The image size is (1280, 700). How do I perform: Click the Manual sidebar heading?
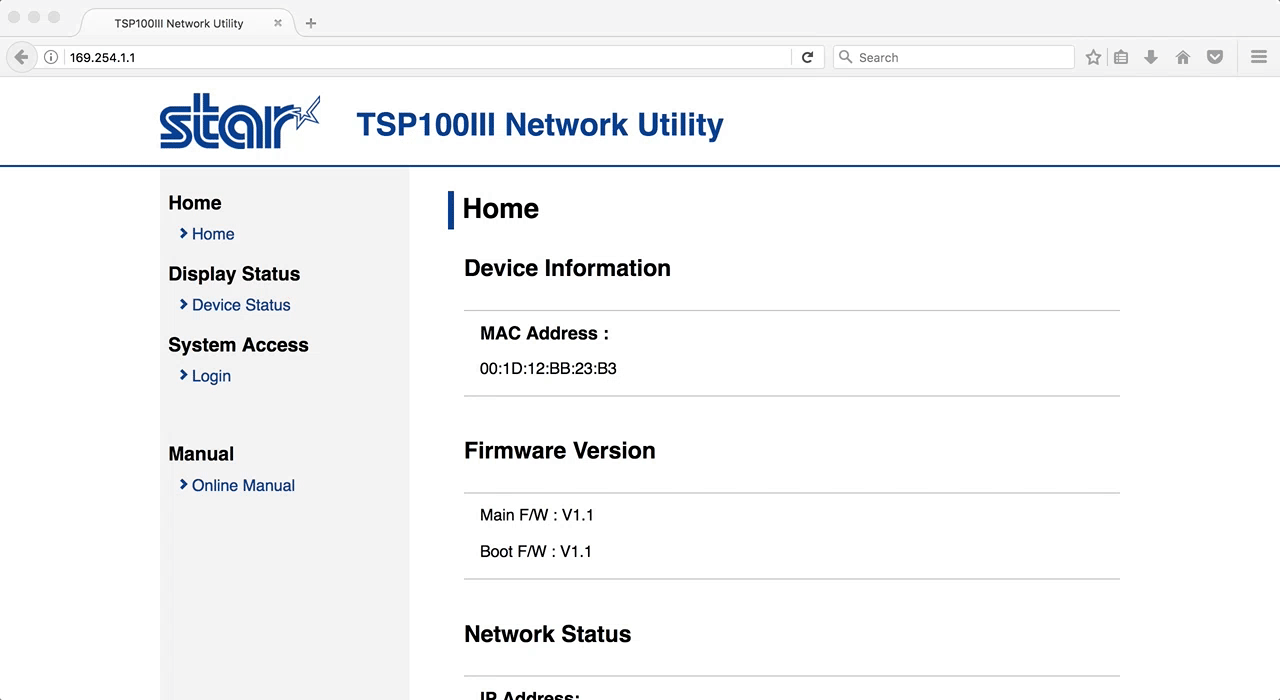pos(201,454)
